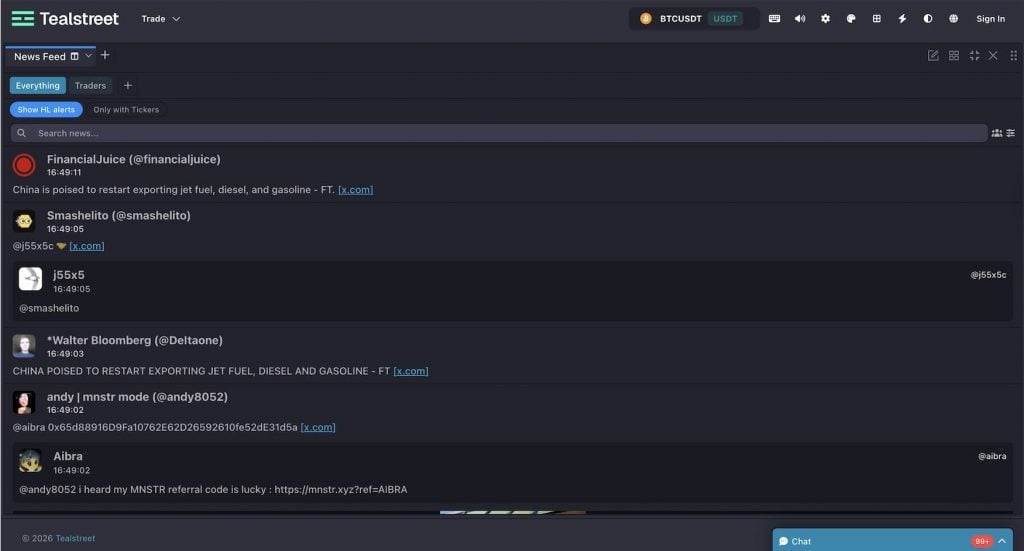Click the search magnifier icon

pos(22,133)
